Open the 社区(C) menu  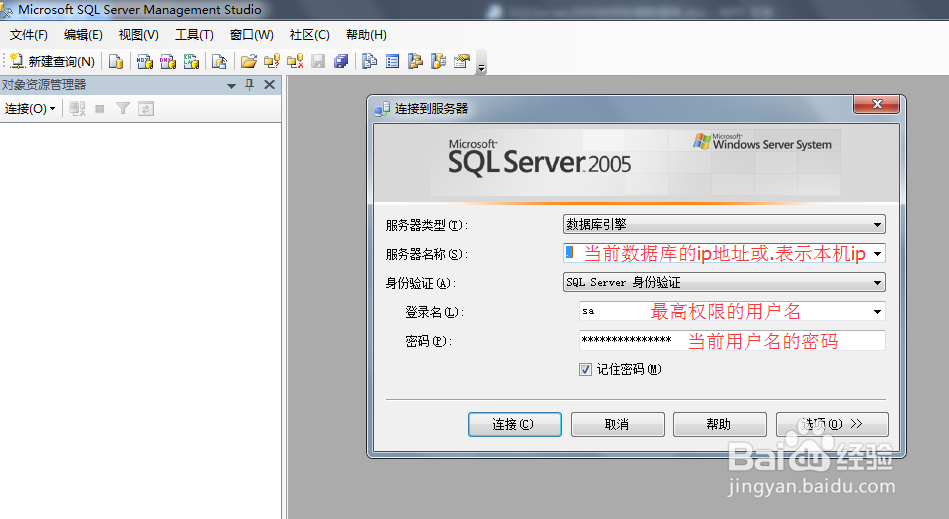pyautogui.click(x=309, y=34)
